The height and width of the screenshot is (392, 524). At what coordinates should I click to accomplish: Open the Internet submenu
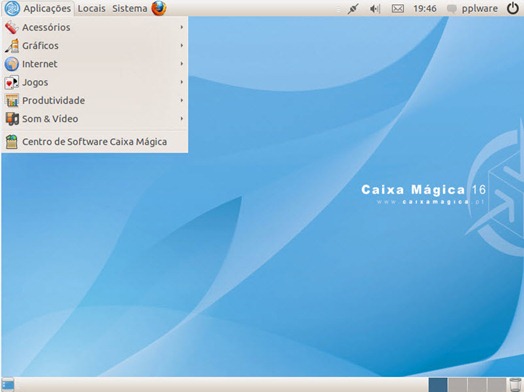coord(95,64)
